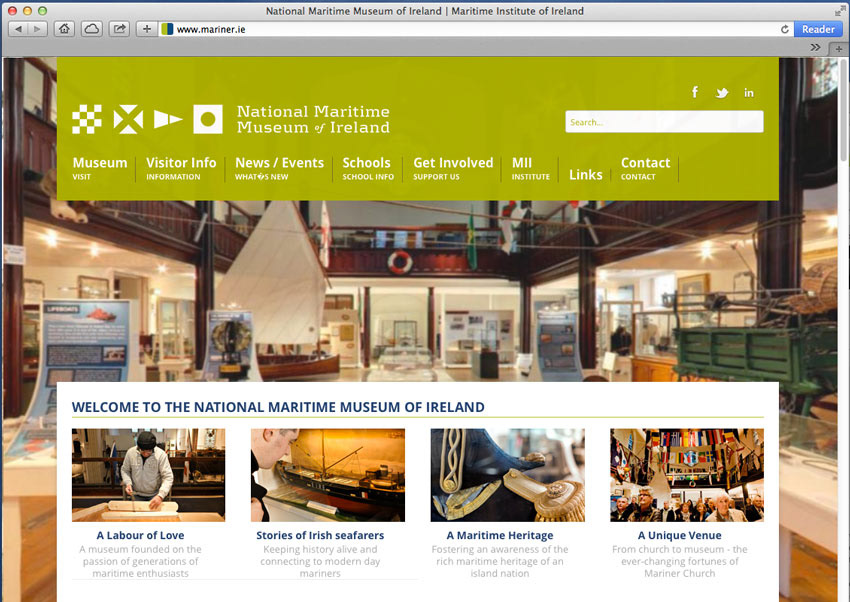Click the Share icon in the toolbar

coord(119,29)
